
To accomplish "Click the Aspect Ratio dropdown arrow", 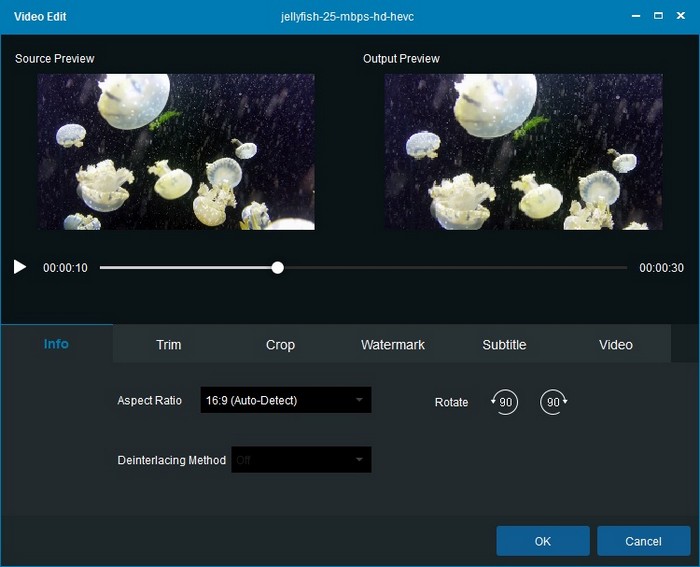I will [359, 401].
